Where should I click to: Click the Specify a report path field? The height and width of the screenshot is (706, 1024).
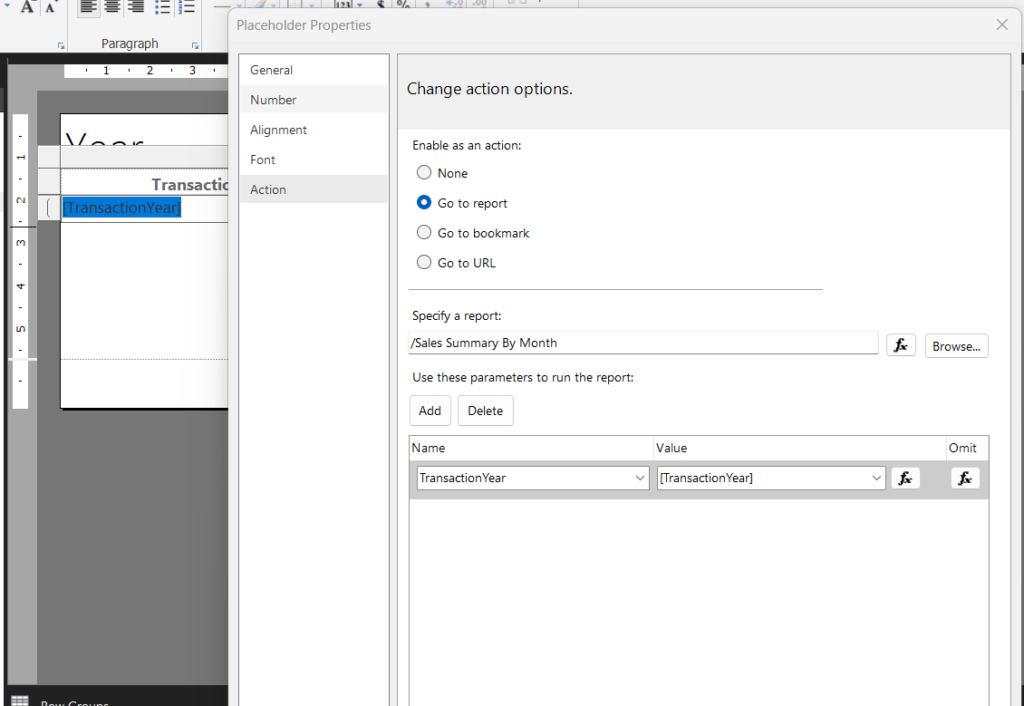click(643, 343)
